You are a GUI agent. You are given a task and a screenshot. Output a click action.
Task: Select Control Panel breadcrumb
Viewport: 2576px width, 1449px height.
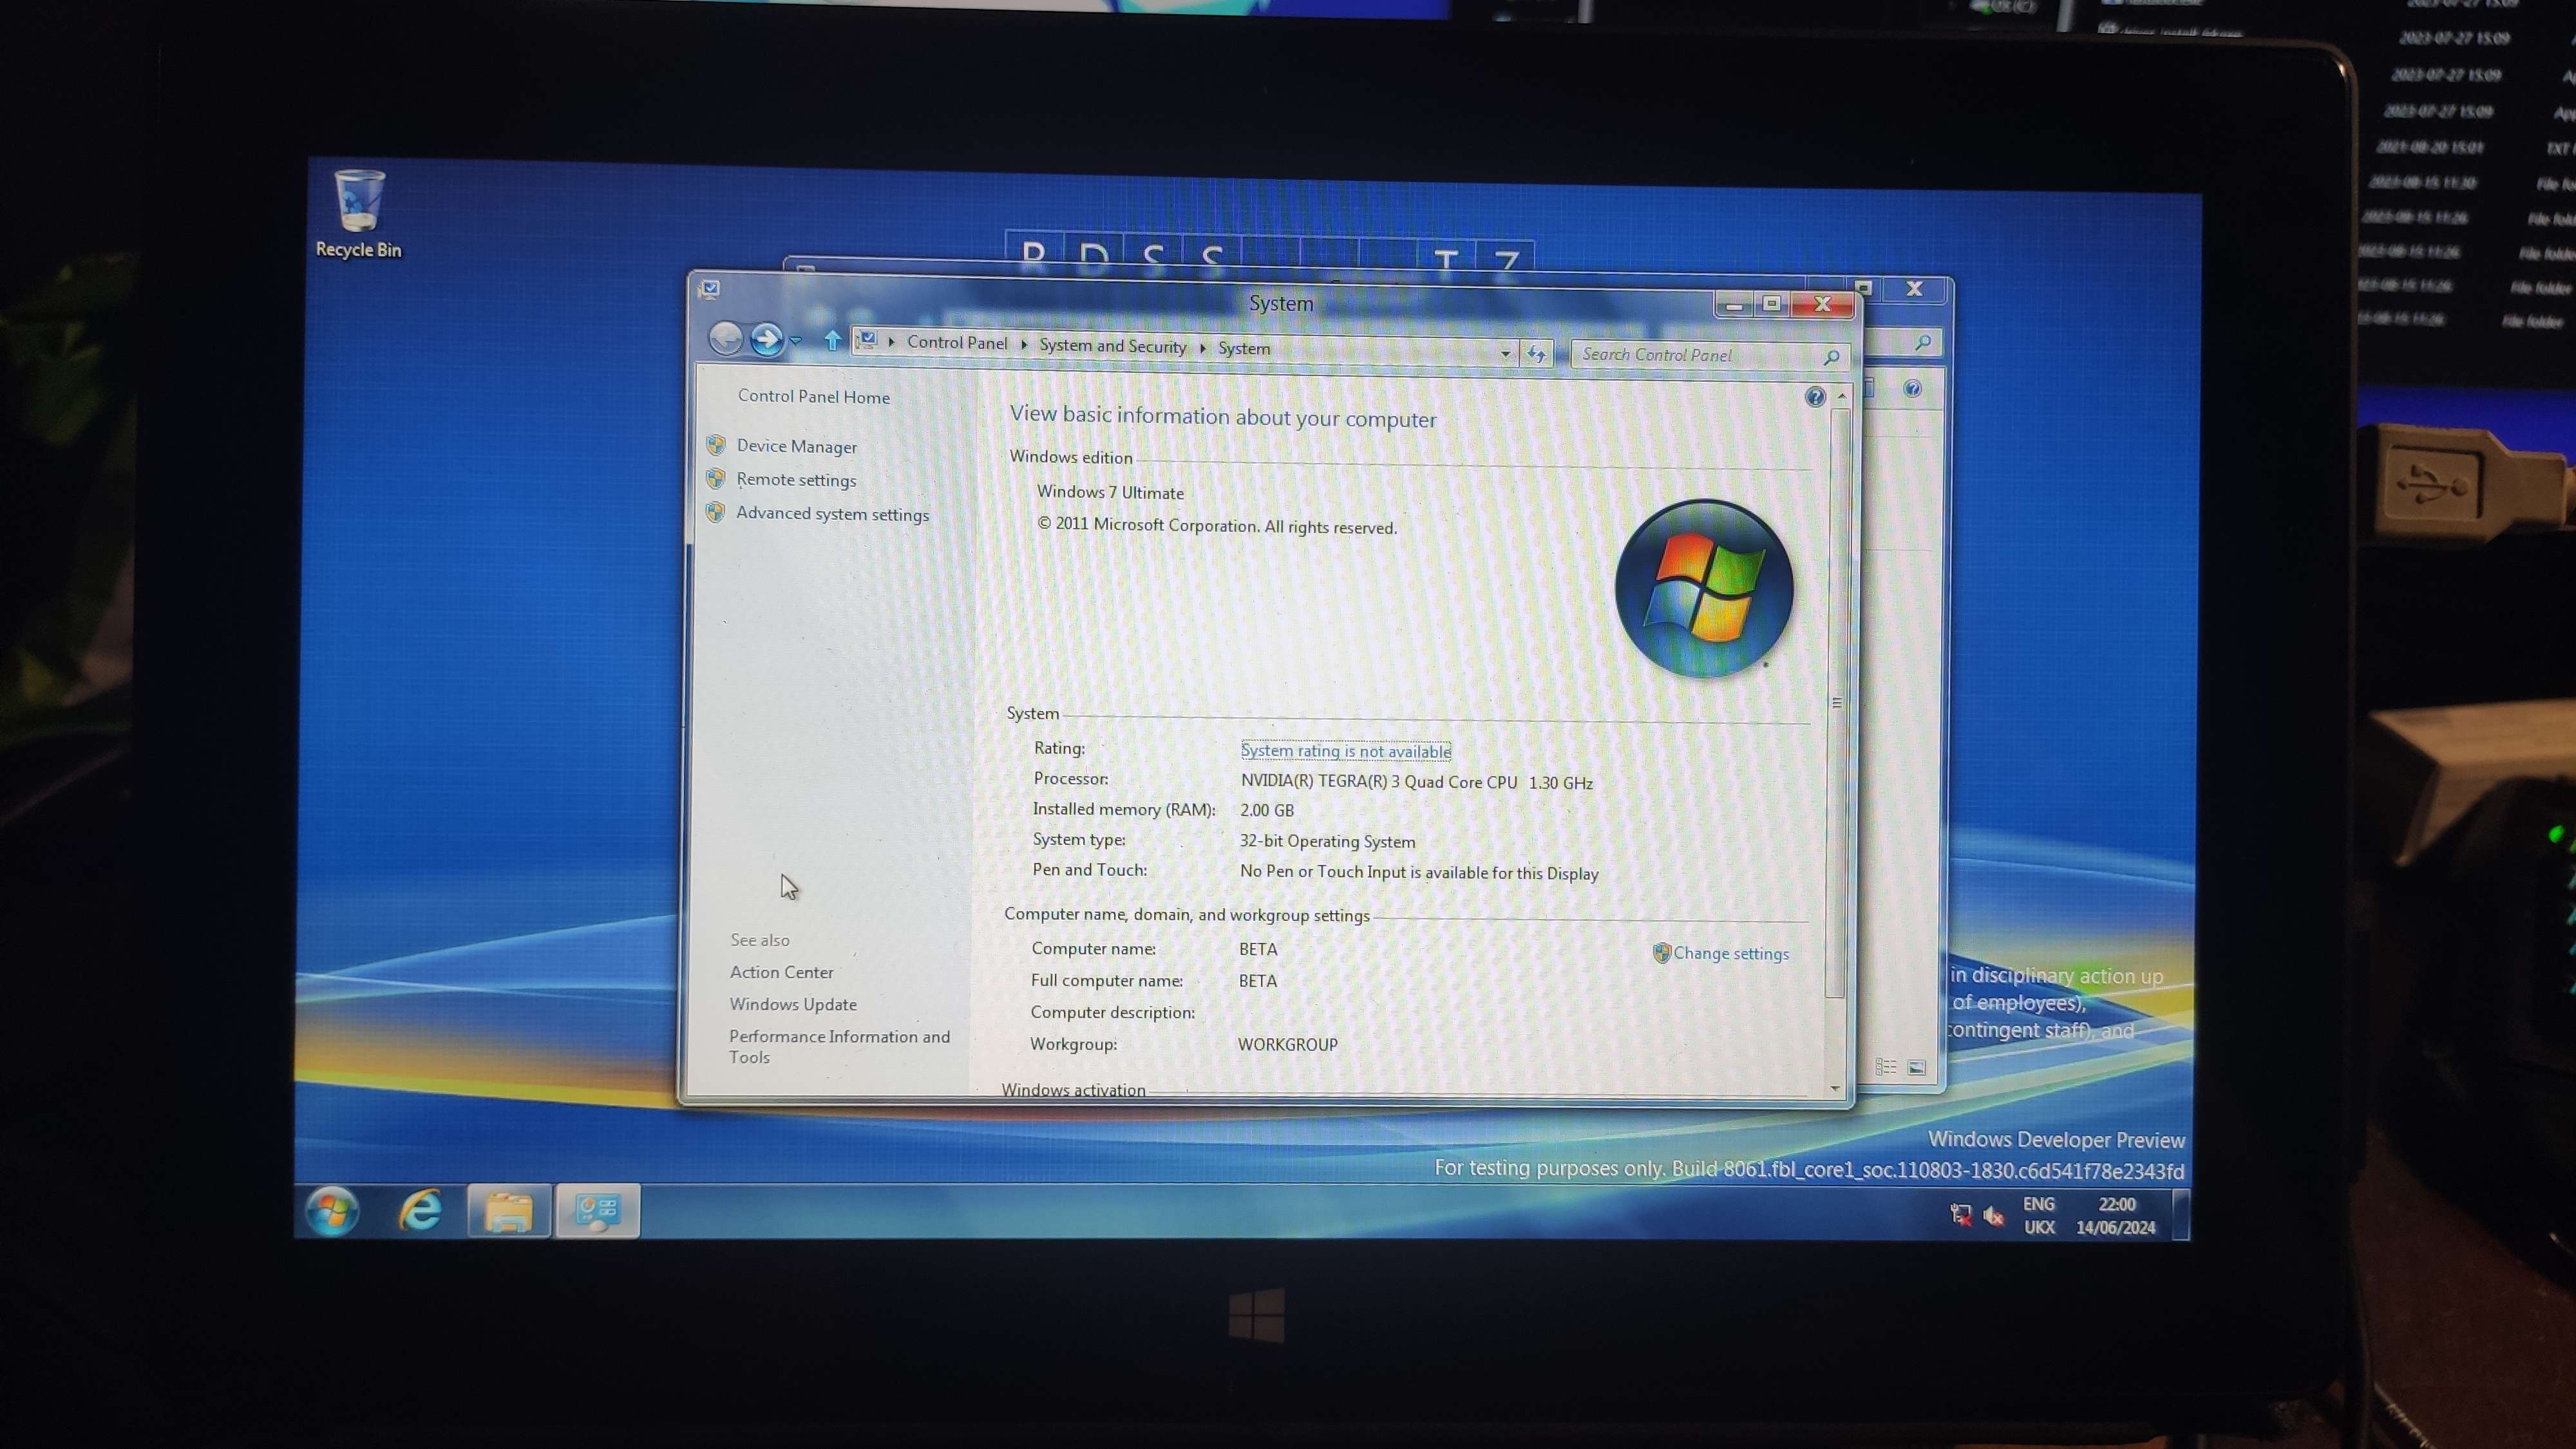(x=957, y=343)
